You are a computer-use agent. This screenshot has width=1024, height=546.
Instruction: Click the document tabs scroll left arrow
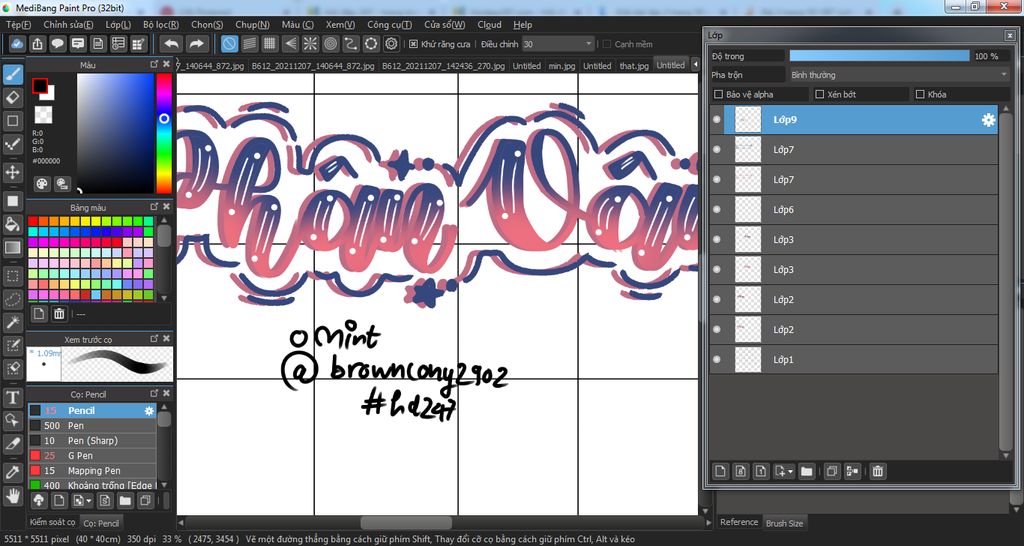694,65
